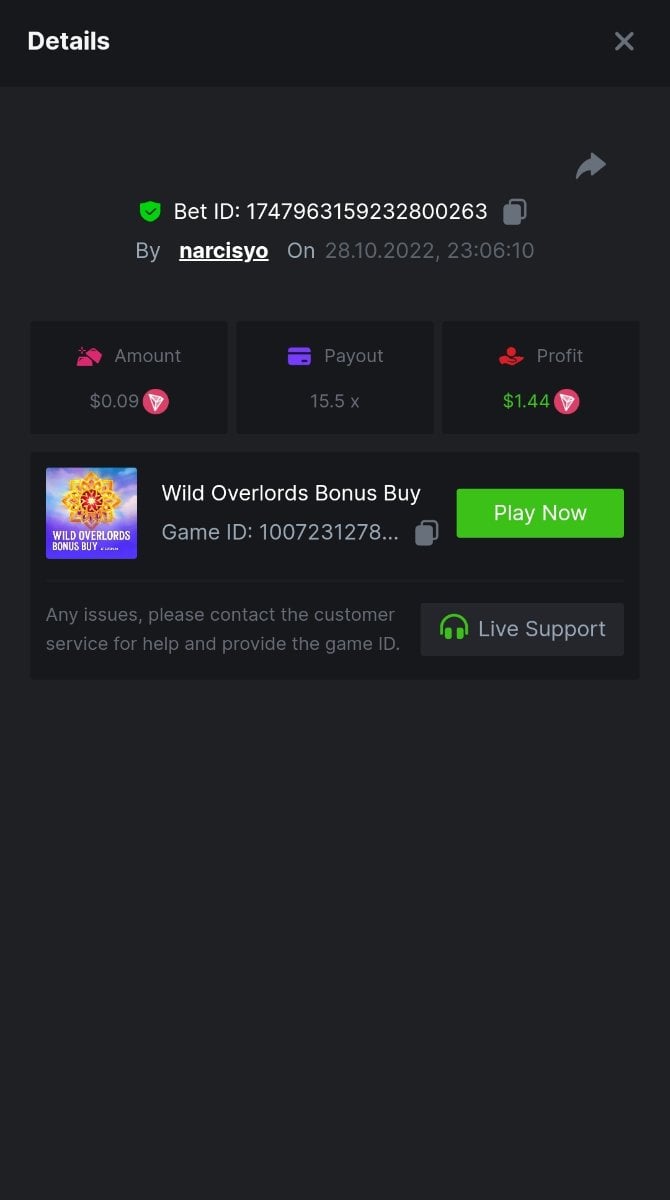Click the $1.44 profit value
The image size is (670, 1200).
(526, 401)
